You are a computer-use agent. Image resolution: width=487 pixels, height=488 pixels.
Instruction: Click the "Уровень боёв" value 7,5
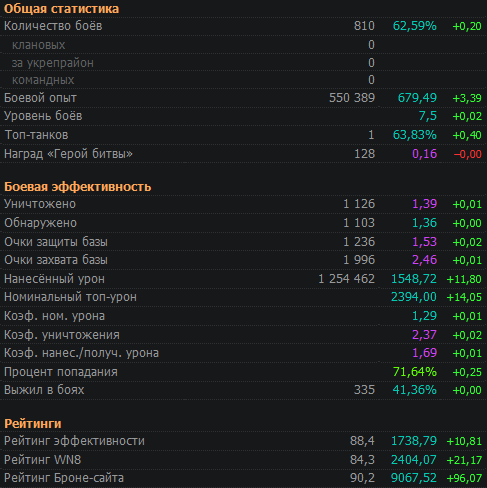(x=428, y=116)
